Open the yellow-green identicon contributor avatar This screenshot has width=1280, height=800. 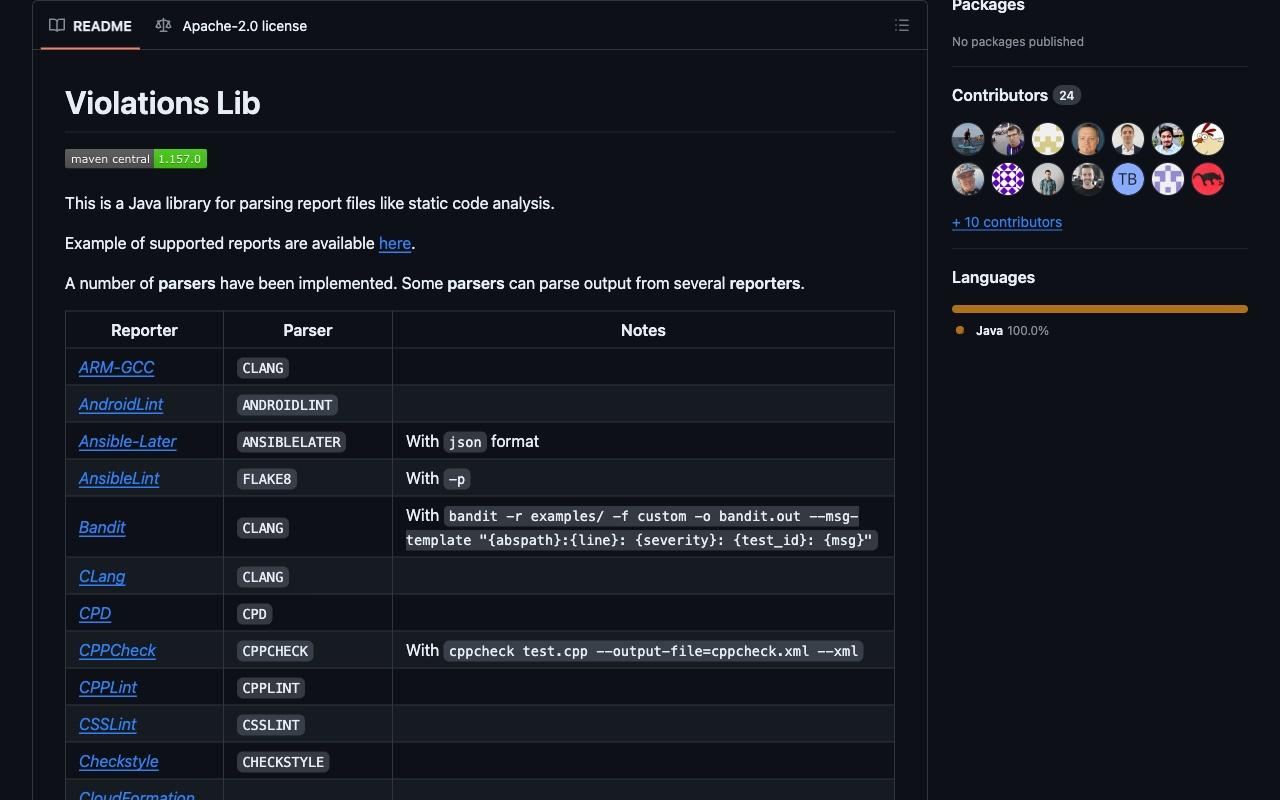click(x=1048, y=139)
